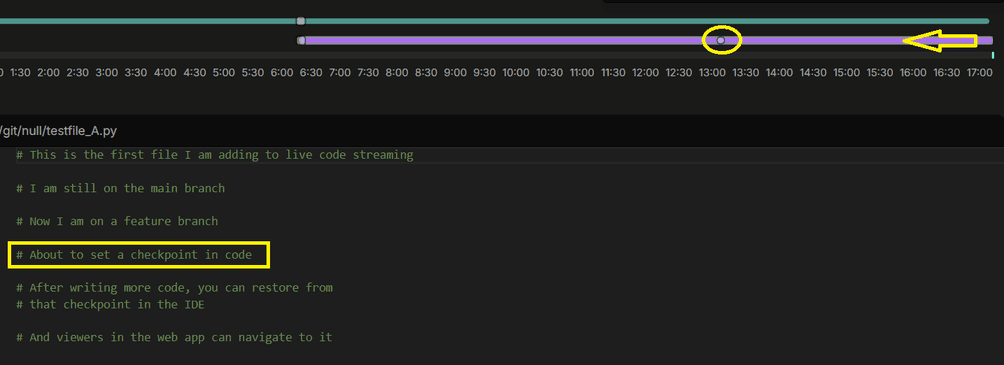Click the checkpoint marker on the purple timeline
The image size is (1004, 365).
(x=721, y=40)
